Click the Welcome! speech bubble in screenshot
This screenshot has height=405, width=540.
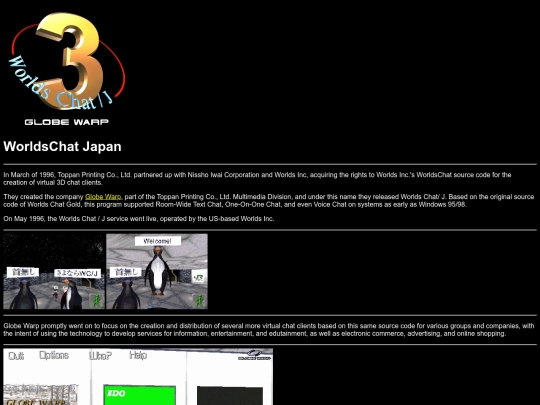point(158,241)
